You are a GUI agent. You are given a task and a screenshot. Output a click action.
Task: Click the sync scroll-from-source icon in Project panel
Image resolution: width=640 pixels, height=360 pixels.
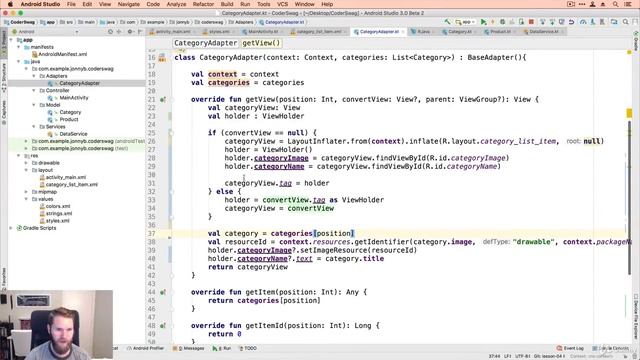coord(110,31)
